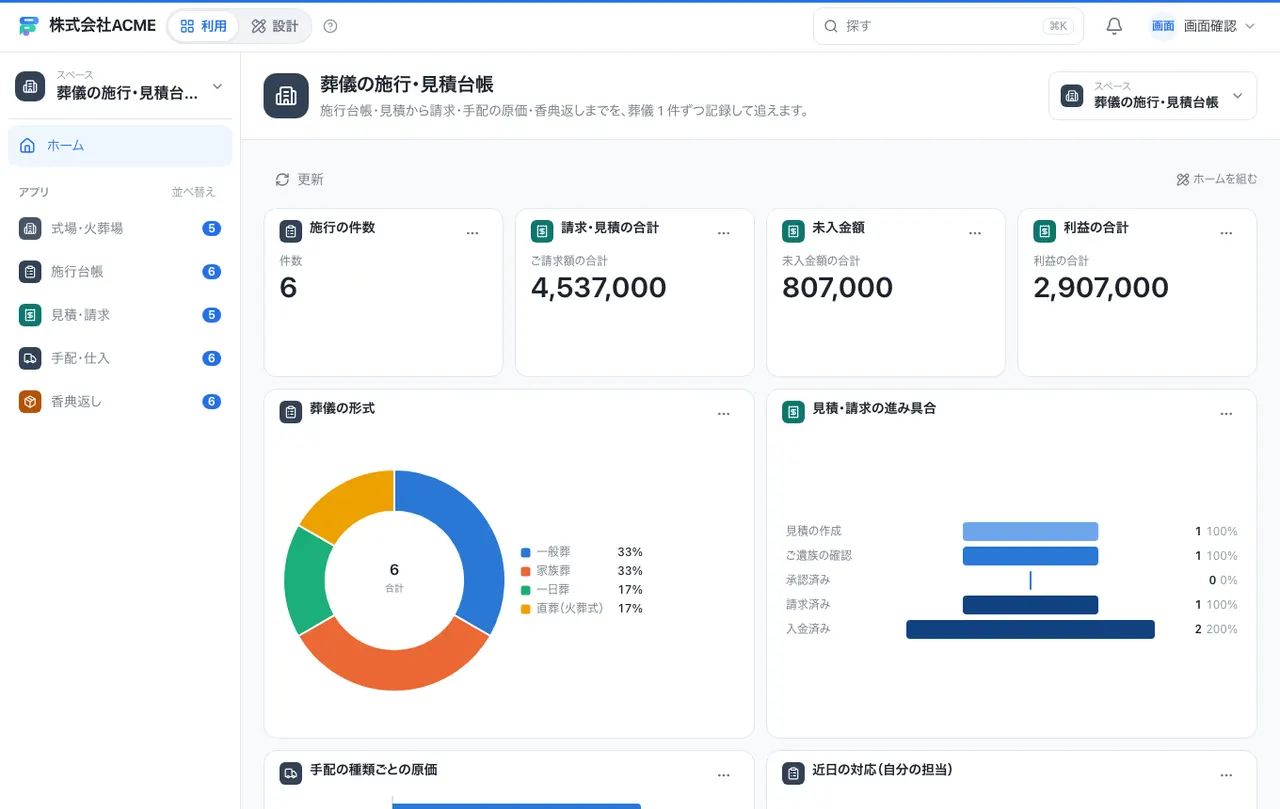Click the notification bell icon
Viewport: 1280px width, 809px height.
coord(1114,26)
